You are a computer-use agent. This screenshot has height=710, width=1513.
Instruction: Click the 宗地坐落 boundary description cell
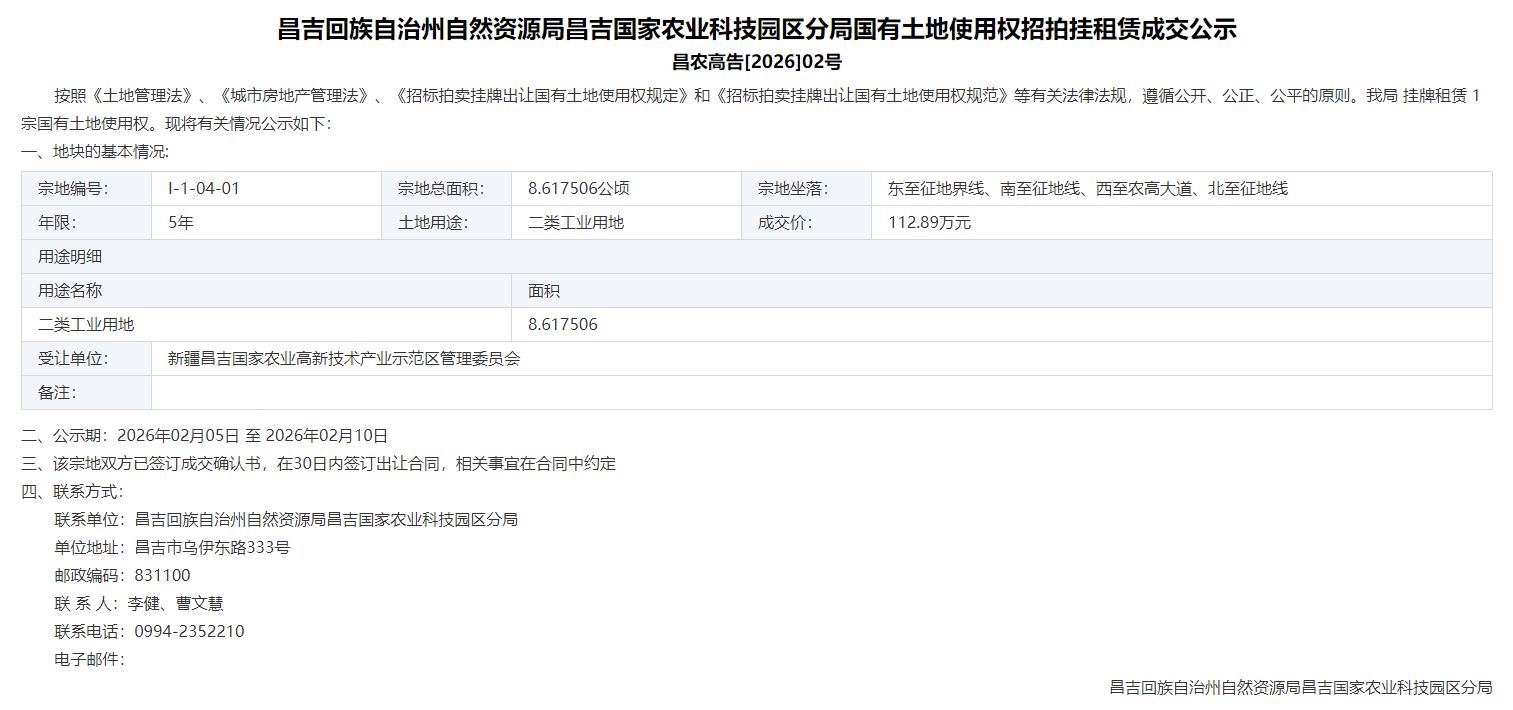pos(1087,188)
